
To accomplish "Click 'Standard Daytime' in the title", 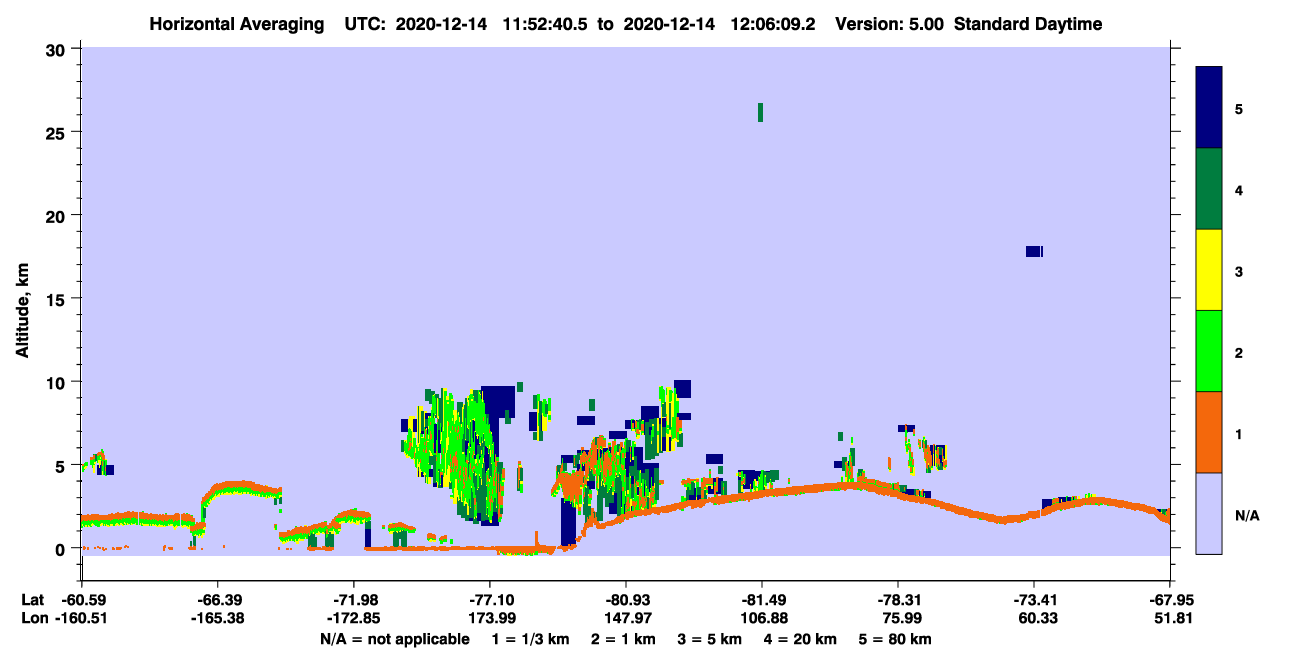I will (1028, 24).
